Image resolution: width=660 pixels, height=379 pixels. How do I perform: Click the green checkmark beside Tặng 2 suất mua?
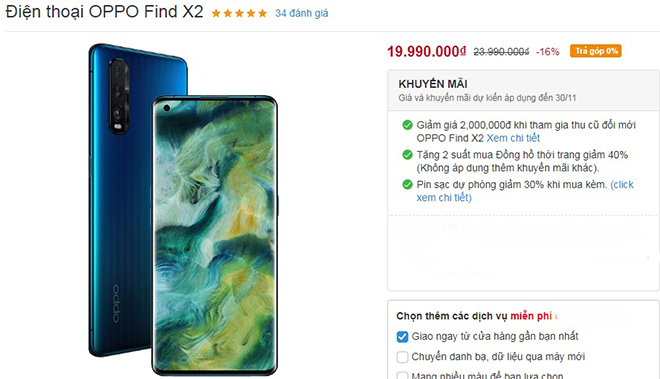click(407, 155)
